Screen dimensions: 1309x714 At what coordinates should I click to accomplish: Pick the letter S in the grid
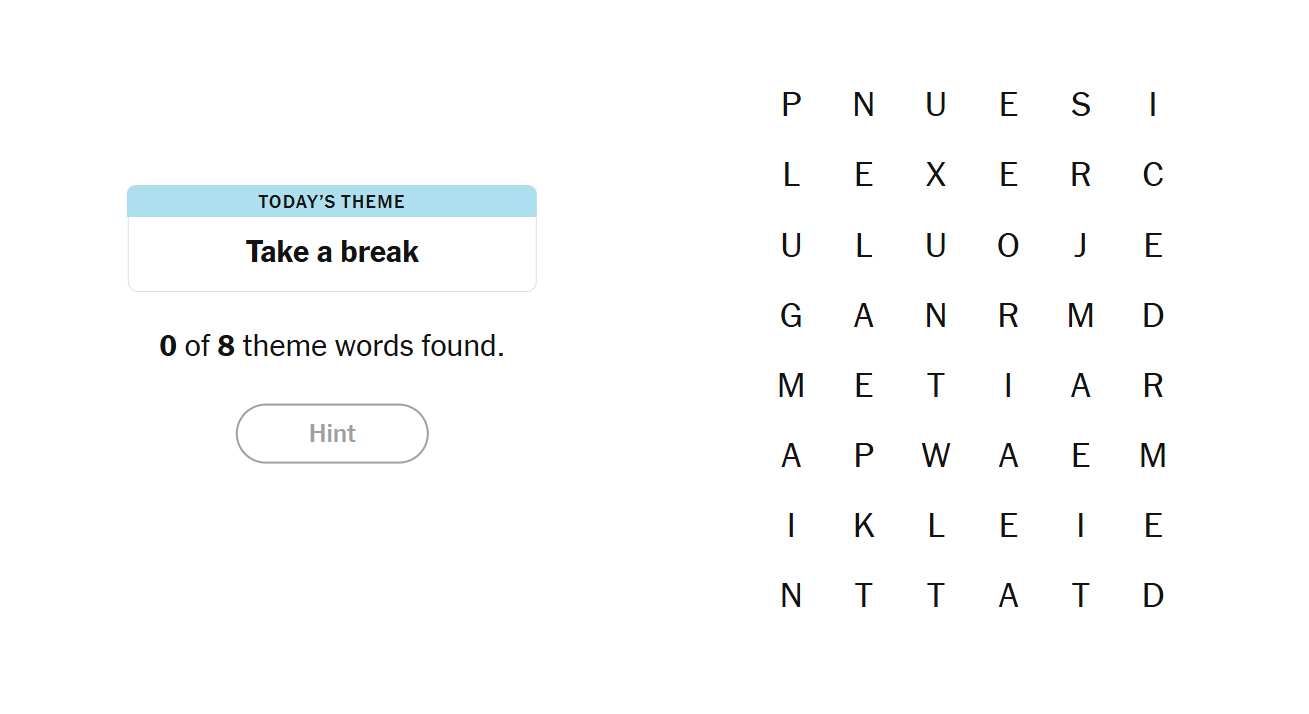(x=1080, y=105)
